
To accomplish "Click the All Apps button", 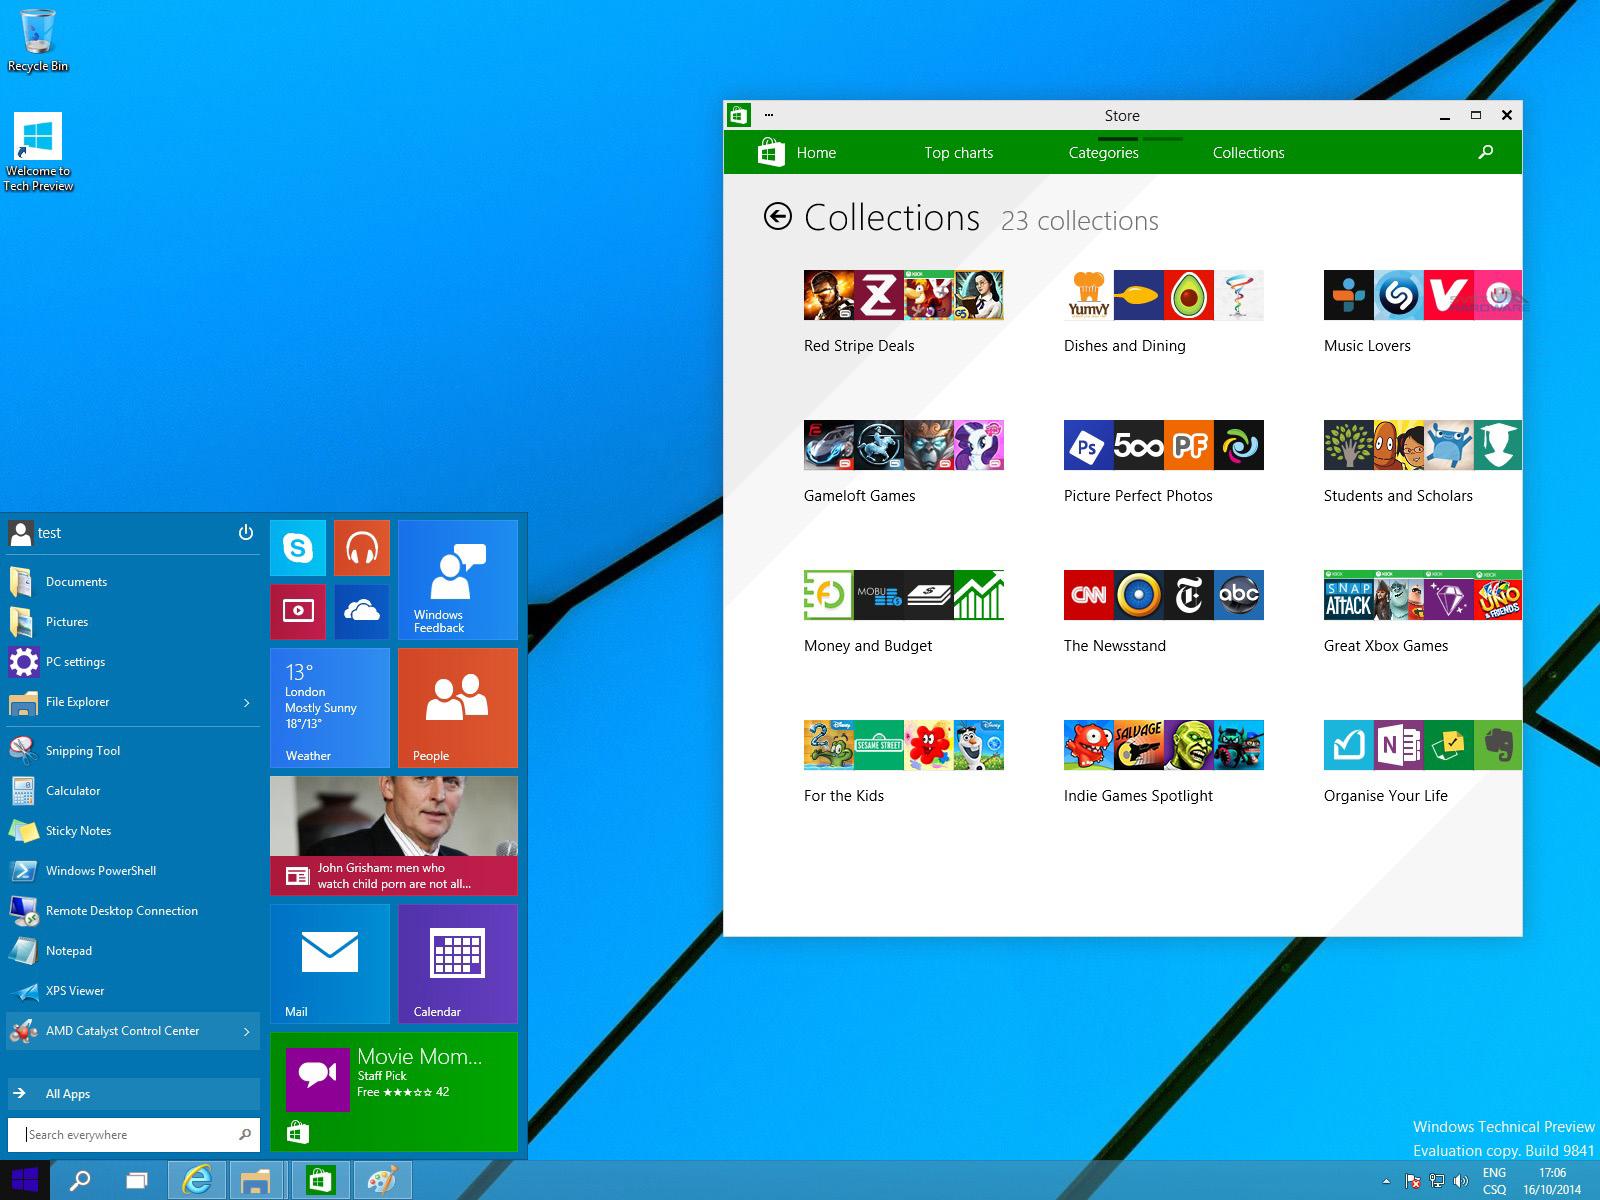I will pos(66,1093).
